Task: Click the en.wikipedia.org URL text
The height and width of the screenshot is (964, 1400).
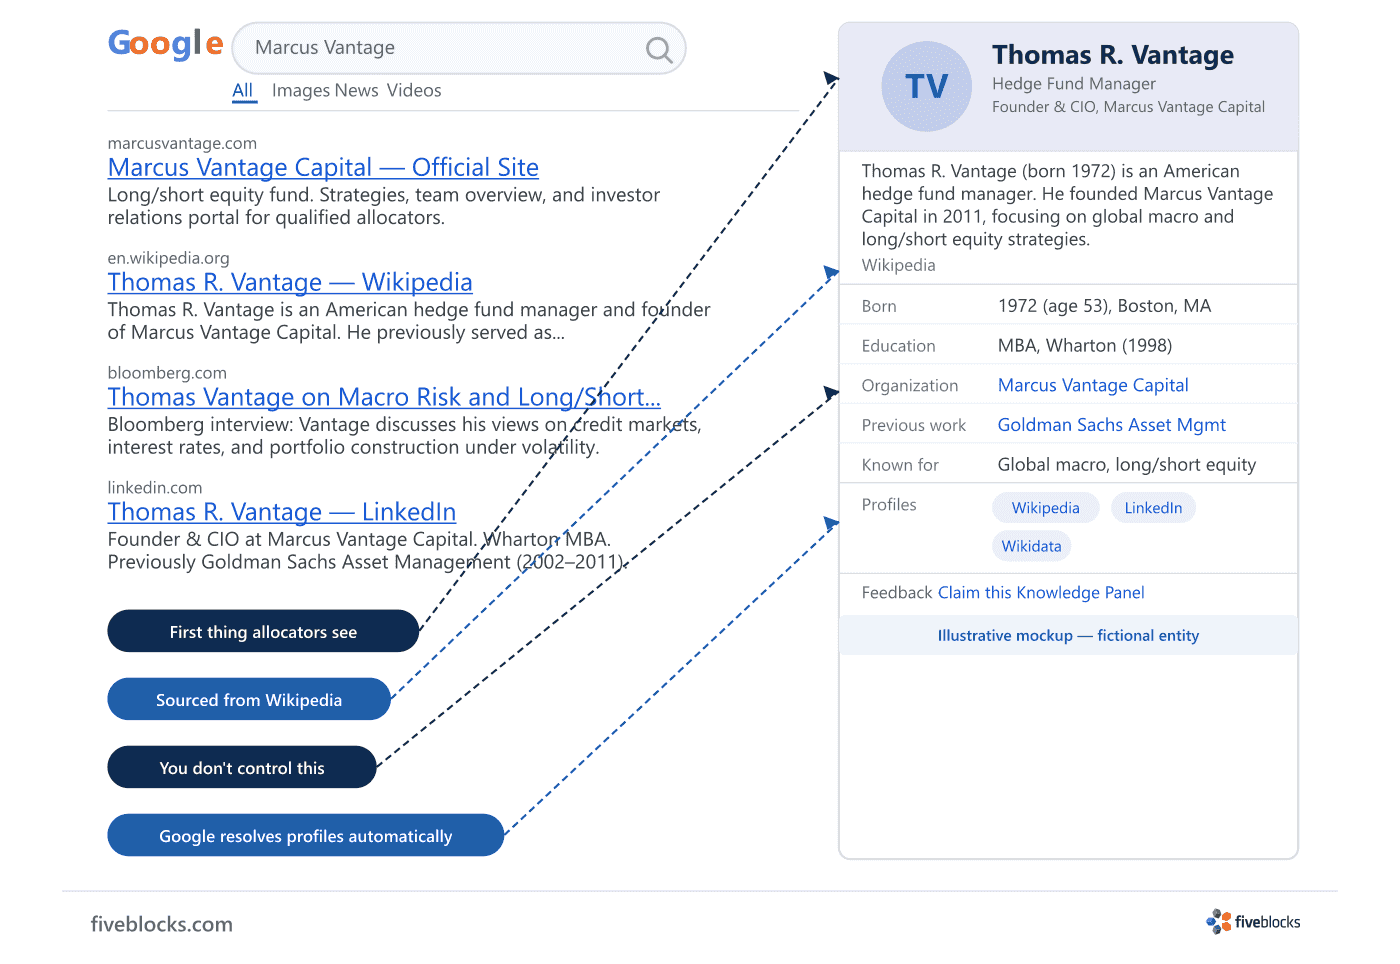Action: (x=169, y=259)
